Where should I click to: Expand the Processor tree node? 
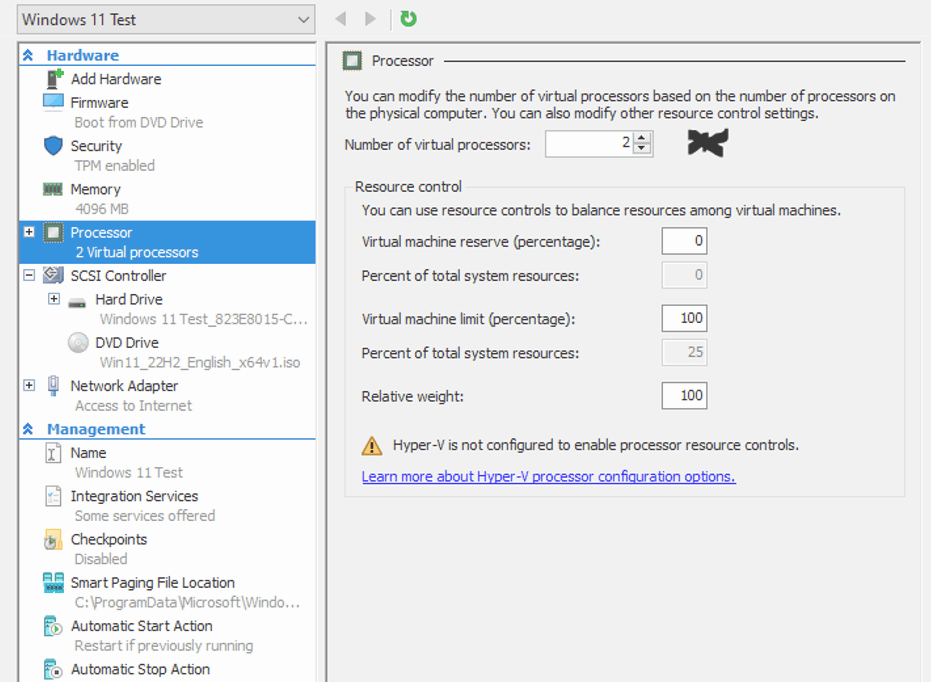click(29, 233)
